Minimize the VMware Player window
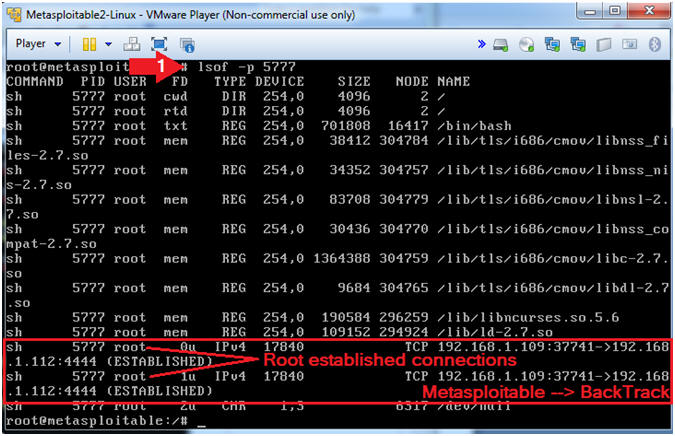 click(591, 11)
